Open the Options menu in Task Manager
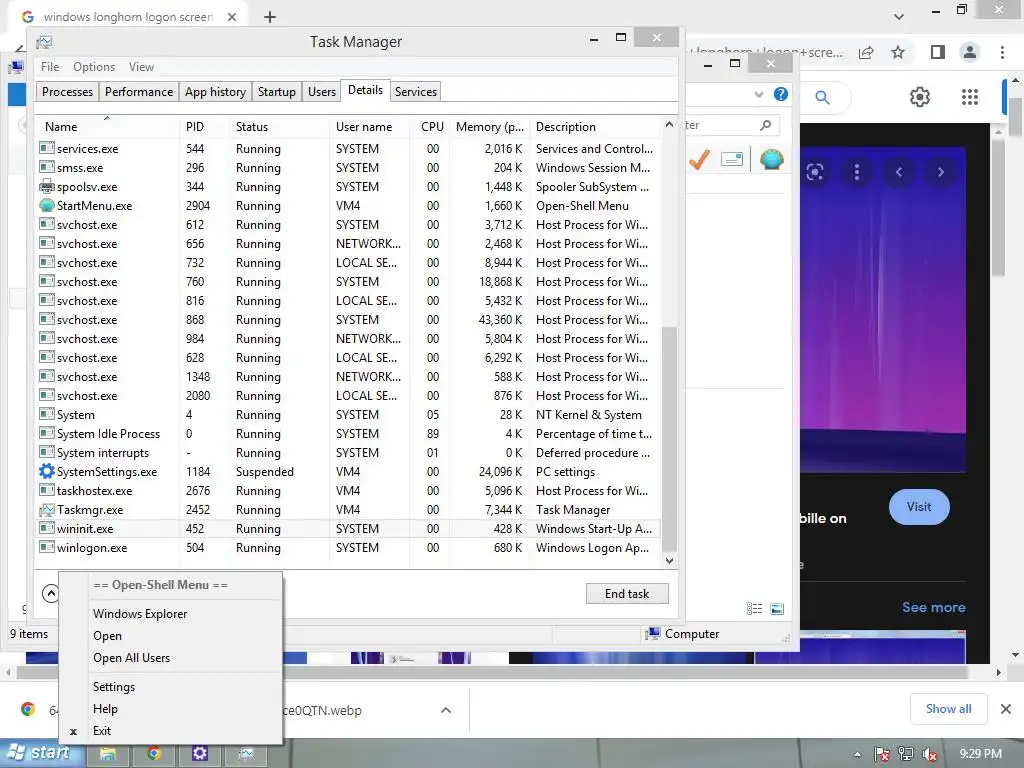Screen dimensions: 1024x768 [93, 67]
